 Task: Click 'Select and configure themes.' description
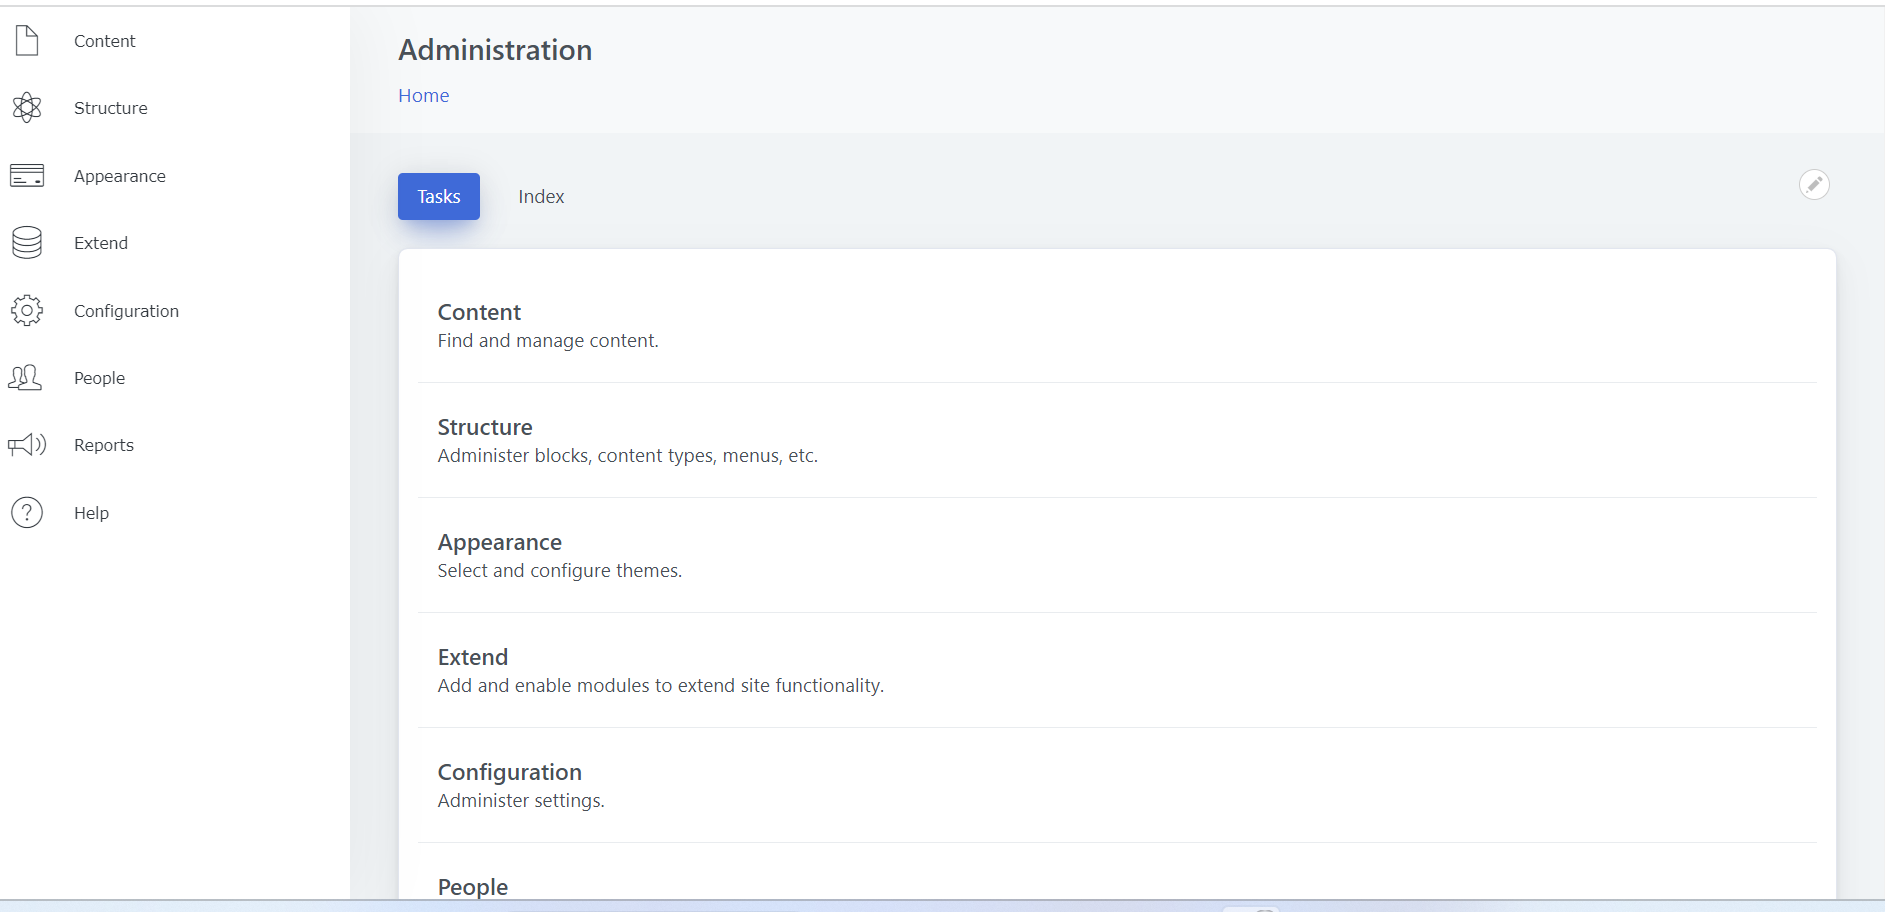click(560, 570)
